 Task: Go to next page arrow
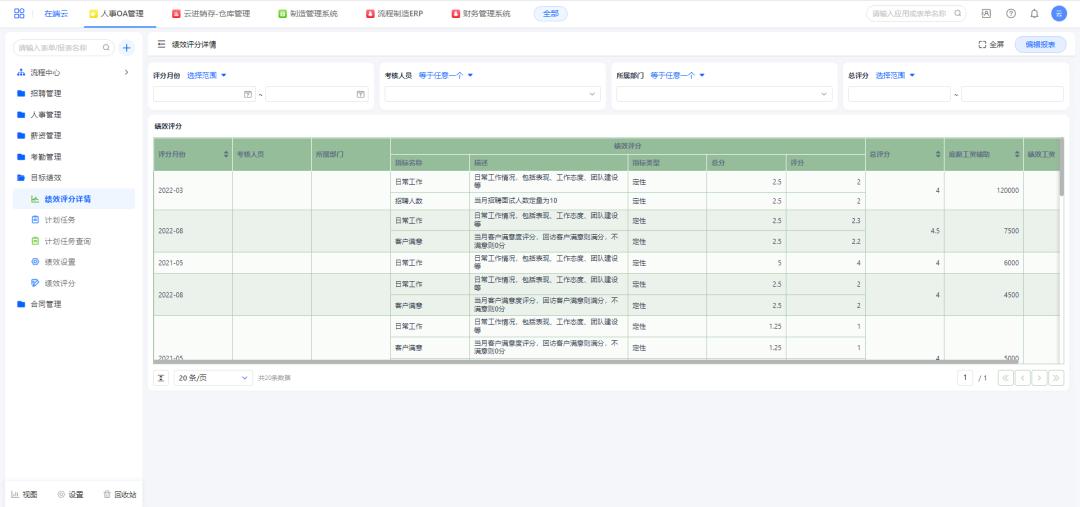tap(1039, 377)
